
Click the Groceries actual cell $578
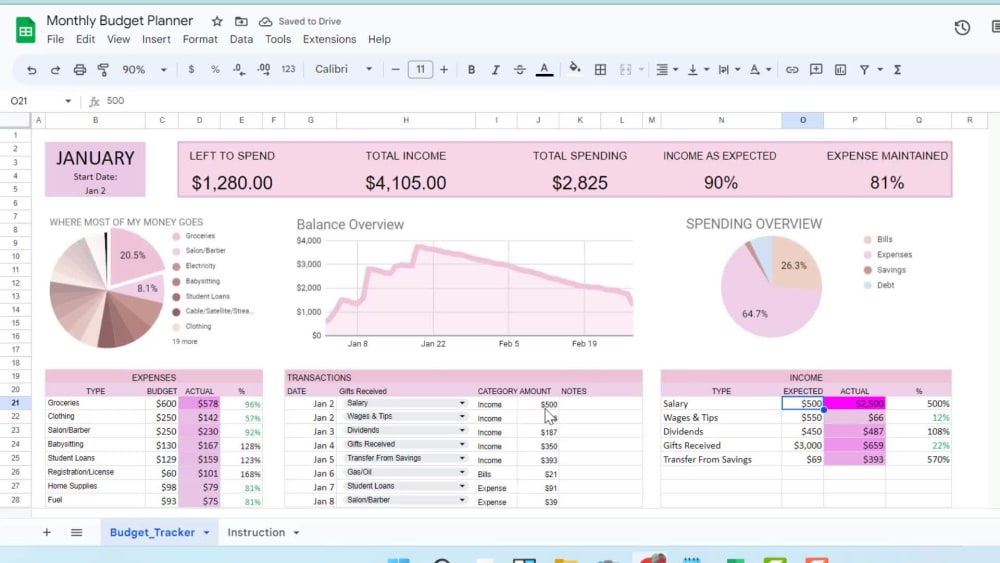[200, 404]
